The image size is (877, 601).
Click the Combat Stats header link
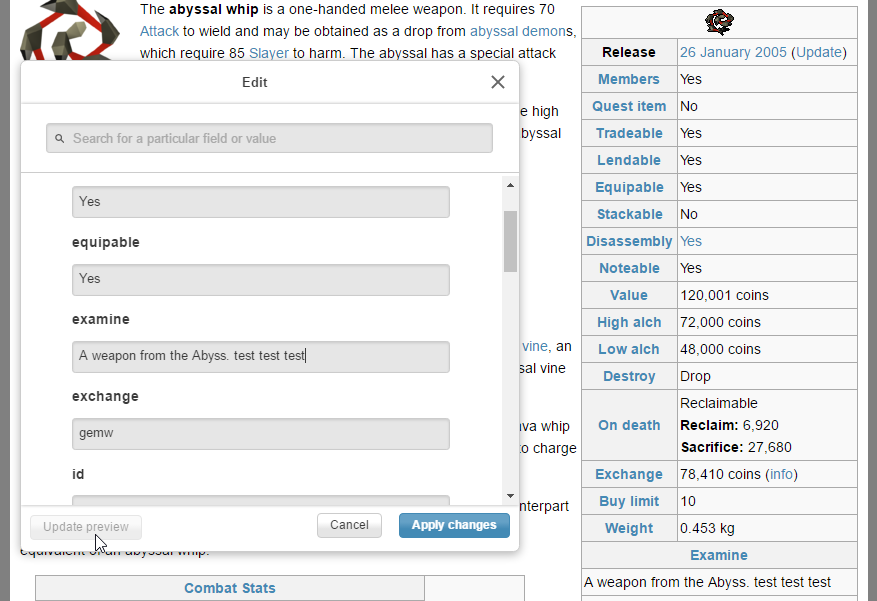click(230, 588)
